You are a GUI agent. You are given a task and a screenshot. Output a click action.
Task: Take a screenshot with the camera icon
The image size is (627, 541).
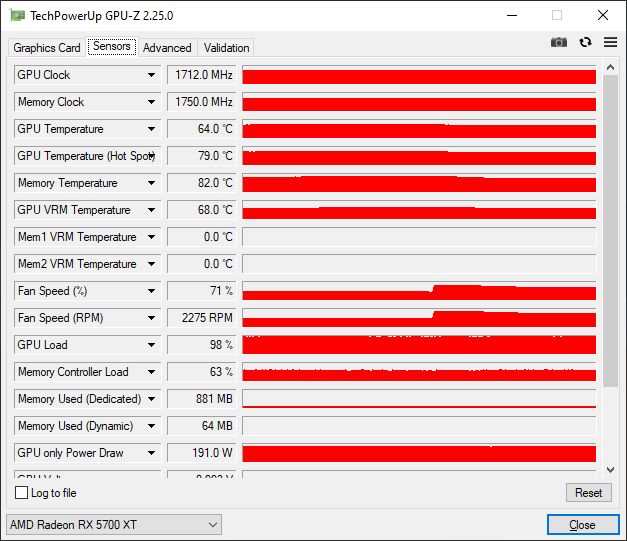(x=559, y=42)
